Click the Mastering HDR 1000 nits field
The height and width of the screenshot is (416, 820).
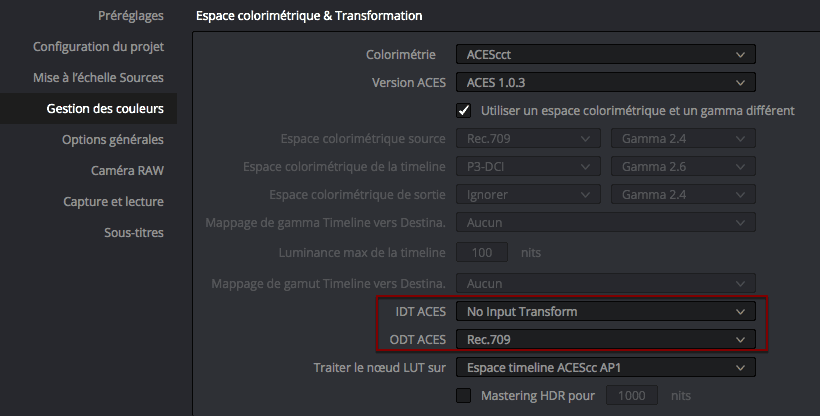pyautogui.click(x=632, y=395)
